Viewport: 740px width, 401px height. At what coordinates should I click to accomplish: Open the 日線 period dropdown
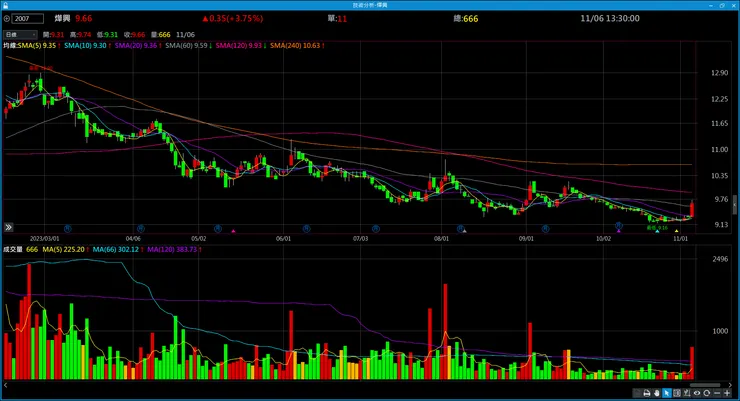click(x=20, y=34)
